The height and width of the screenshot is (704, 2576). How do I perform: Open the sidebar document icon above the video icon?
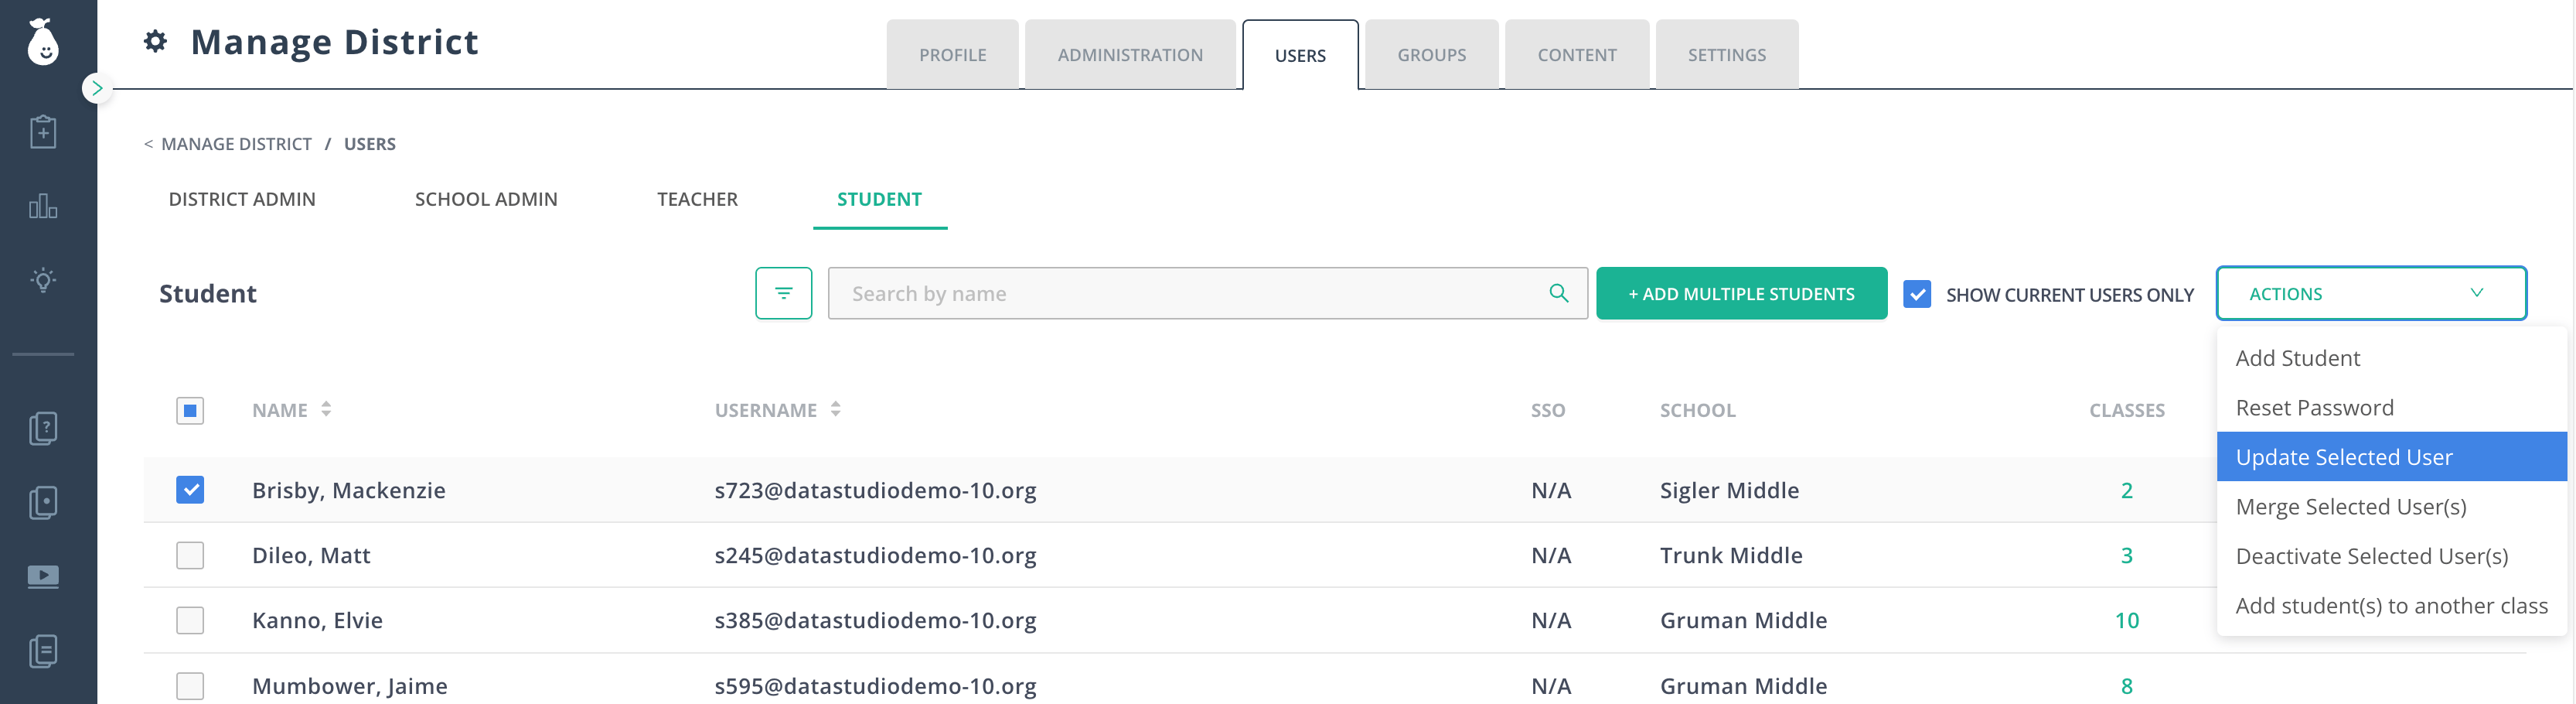(x=43, y=502)
